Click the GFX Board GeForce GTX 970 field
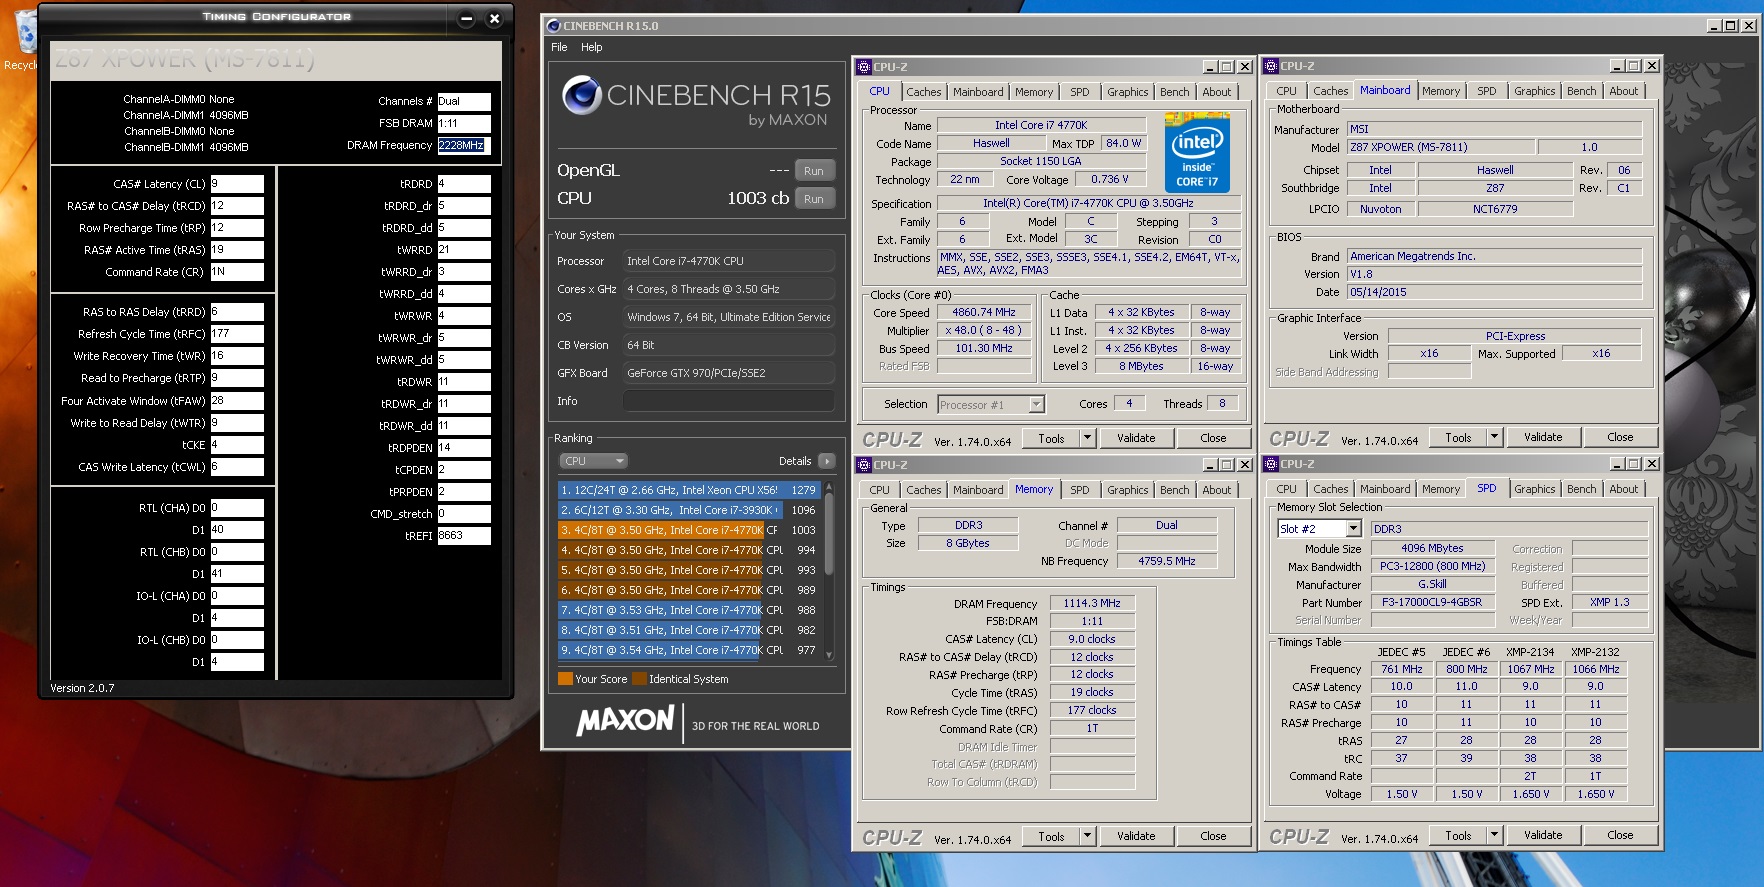The image size is (1764, 887). (x=728, y=373)
